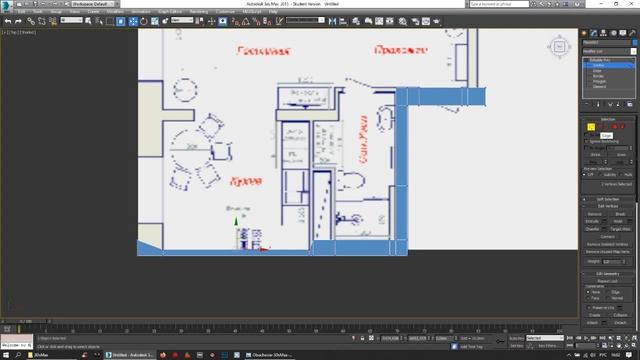The height and width of the screenshot is (360, 640).
Task: Open the Tools menu
Action: [x=38, y=12]
